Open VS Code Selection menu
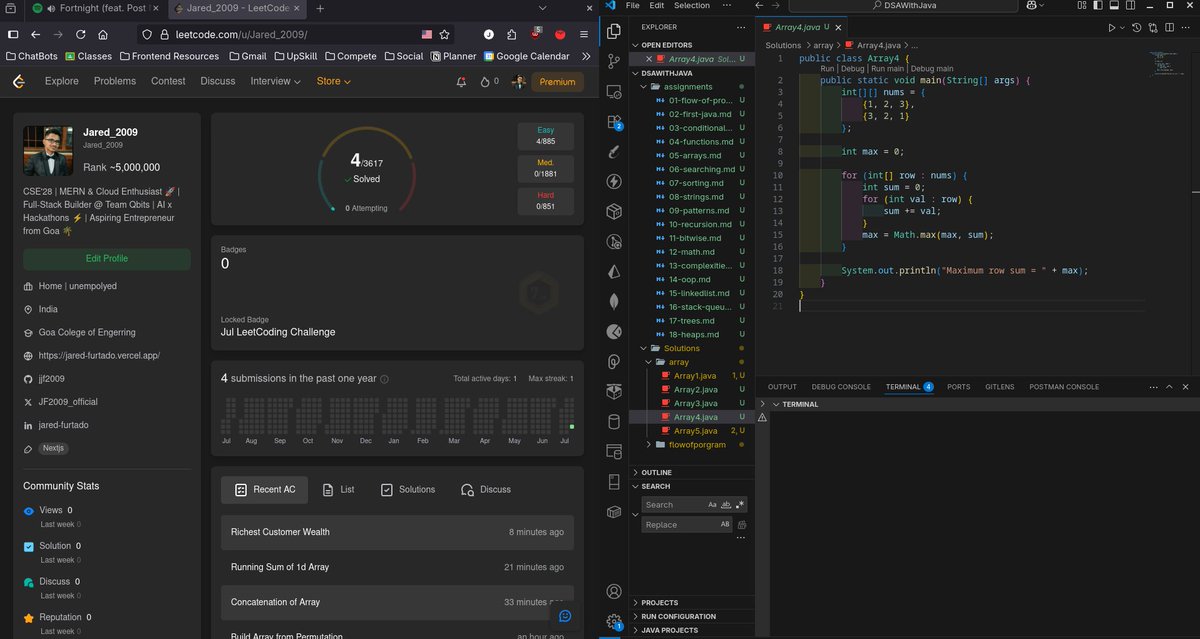This screenshot has width=1200, height=639. pos(691,6)
